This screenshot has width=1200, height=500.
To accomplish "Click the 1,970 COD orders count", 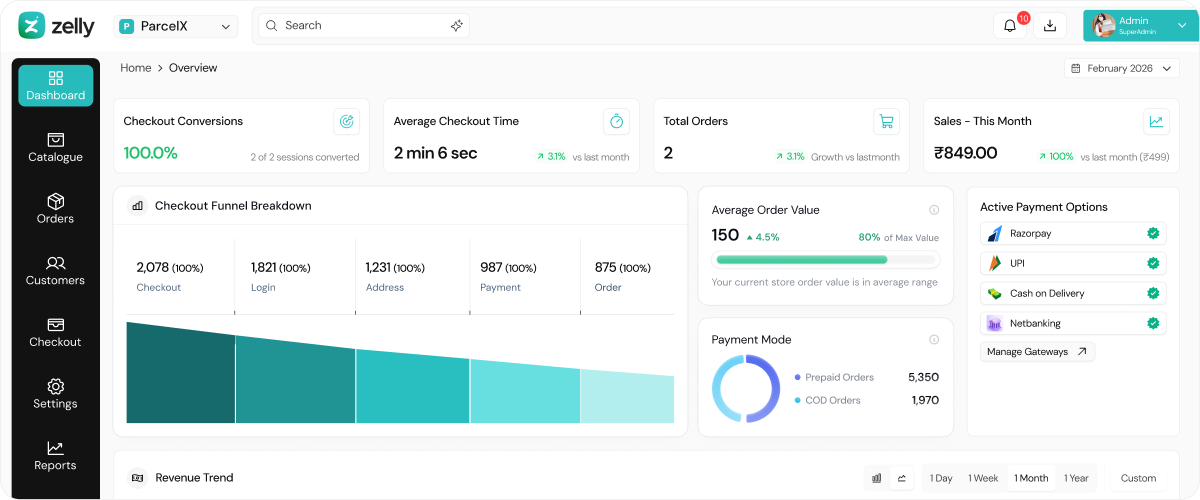I will pyautogui.click(x=925, y=400).
